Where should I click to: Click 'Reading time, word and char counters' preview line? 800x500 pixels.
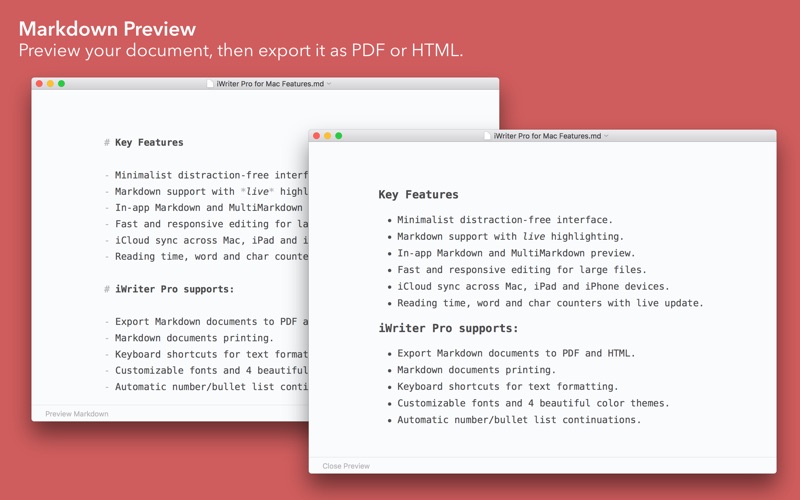[x=550, y=303]
